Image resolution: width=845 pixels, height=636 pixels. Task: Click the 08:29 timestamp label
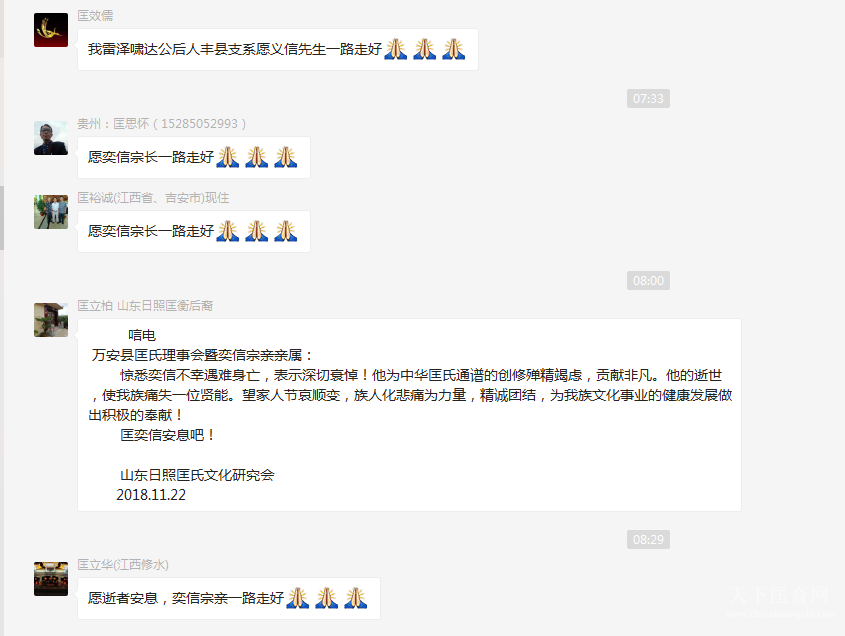(x=648, y=540)
